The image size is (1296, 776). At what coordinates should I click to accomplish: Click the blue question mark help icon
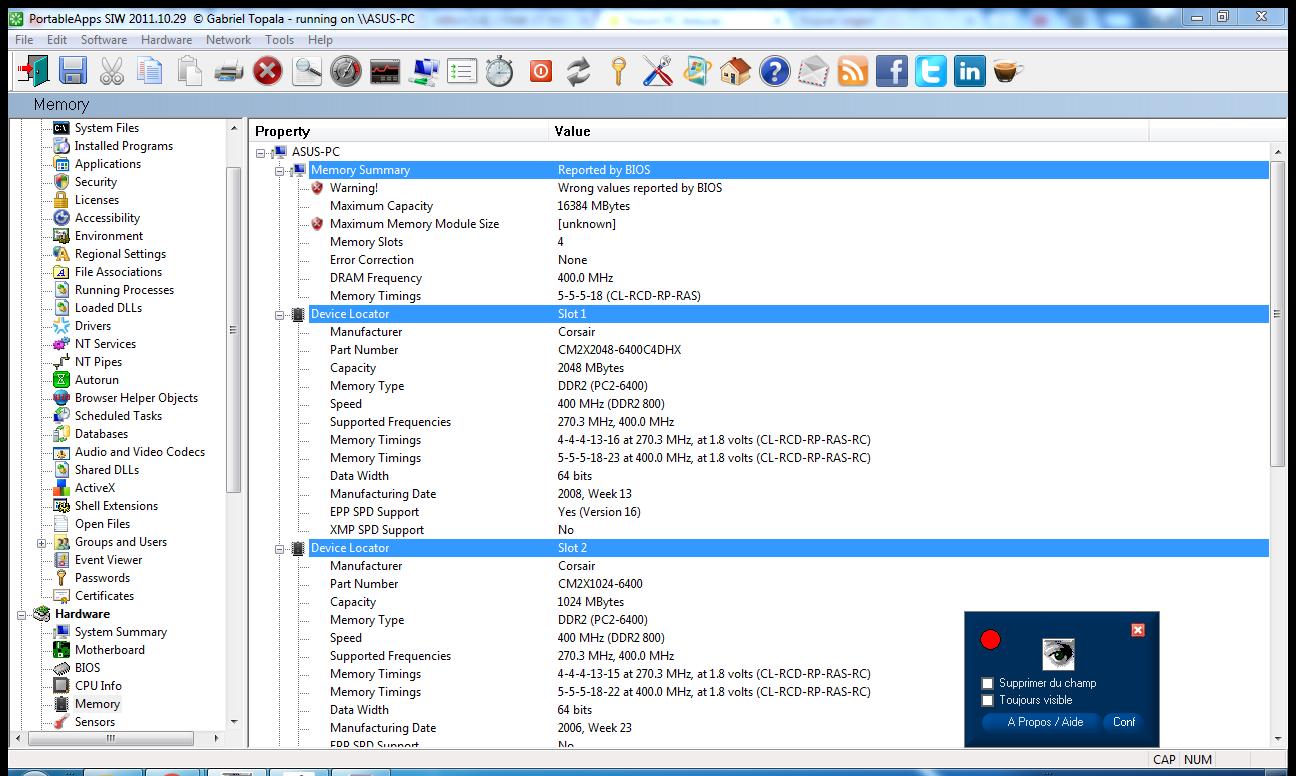click(775, 71)
